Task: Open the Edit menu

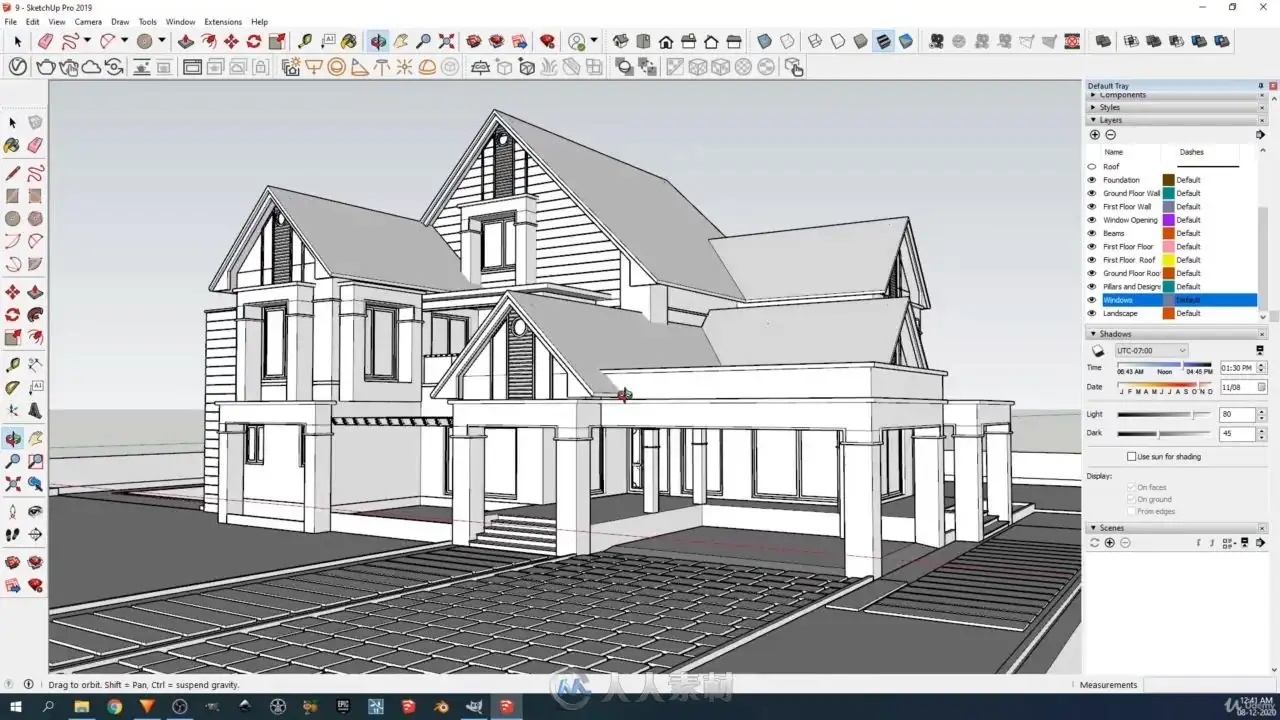Action: 33,21
